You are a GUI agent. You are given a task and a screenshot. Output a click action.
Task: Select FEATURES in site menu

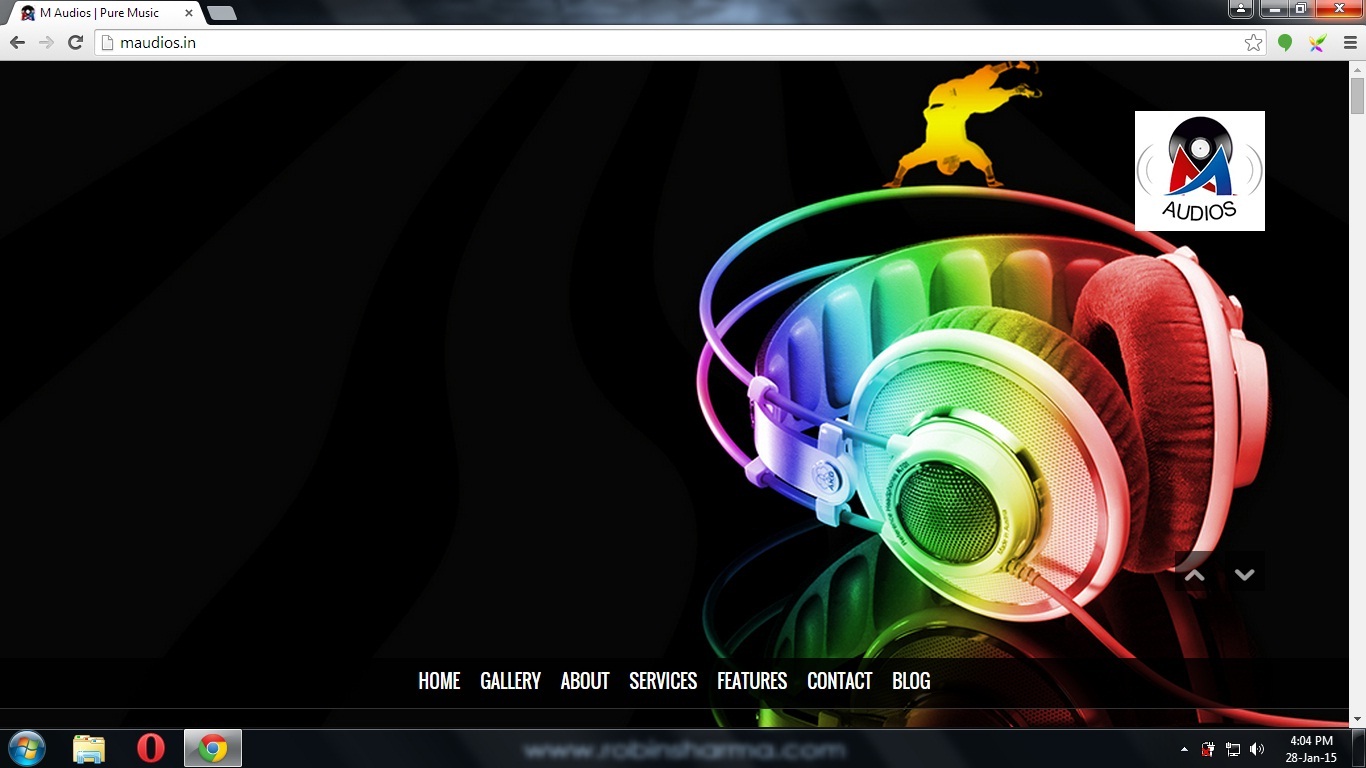point(752,681)
